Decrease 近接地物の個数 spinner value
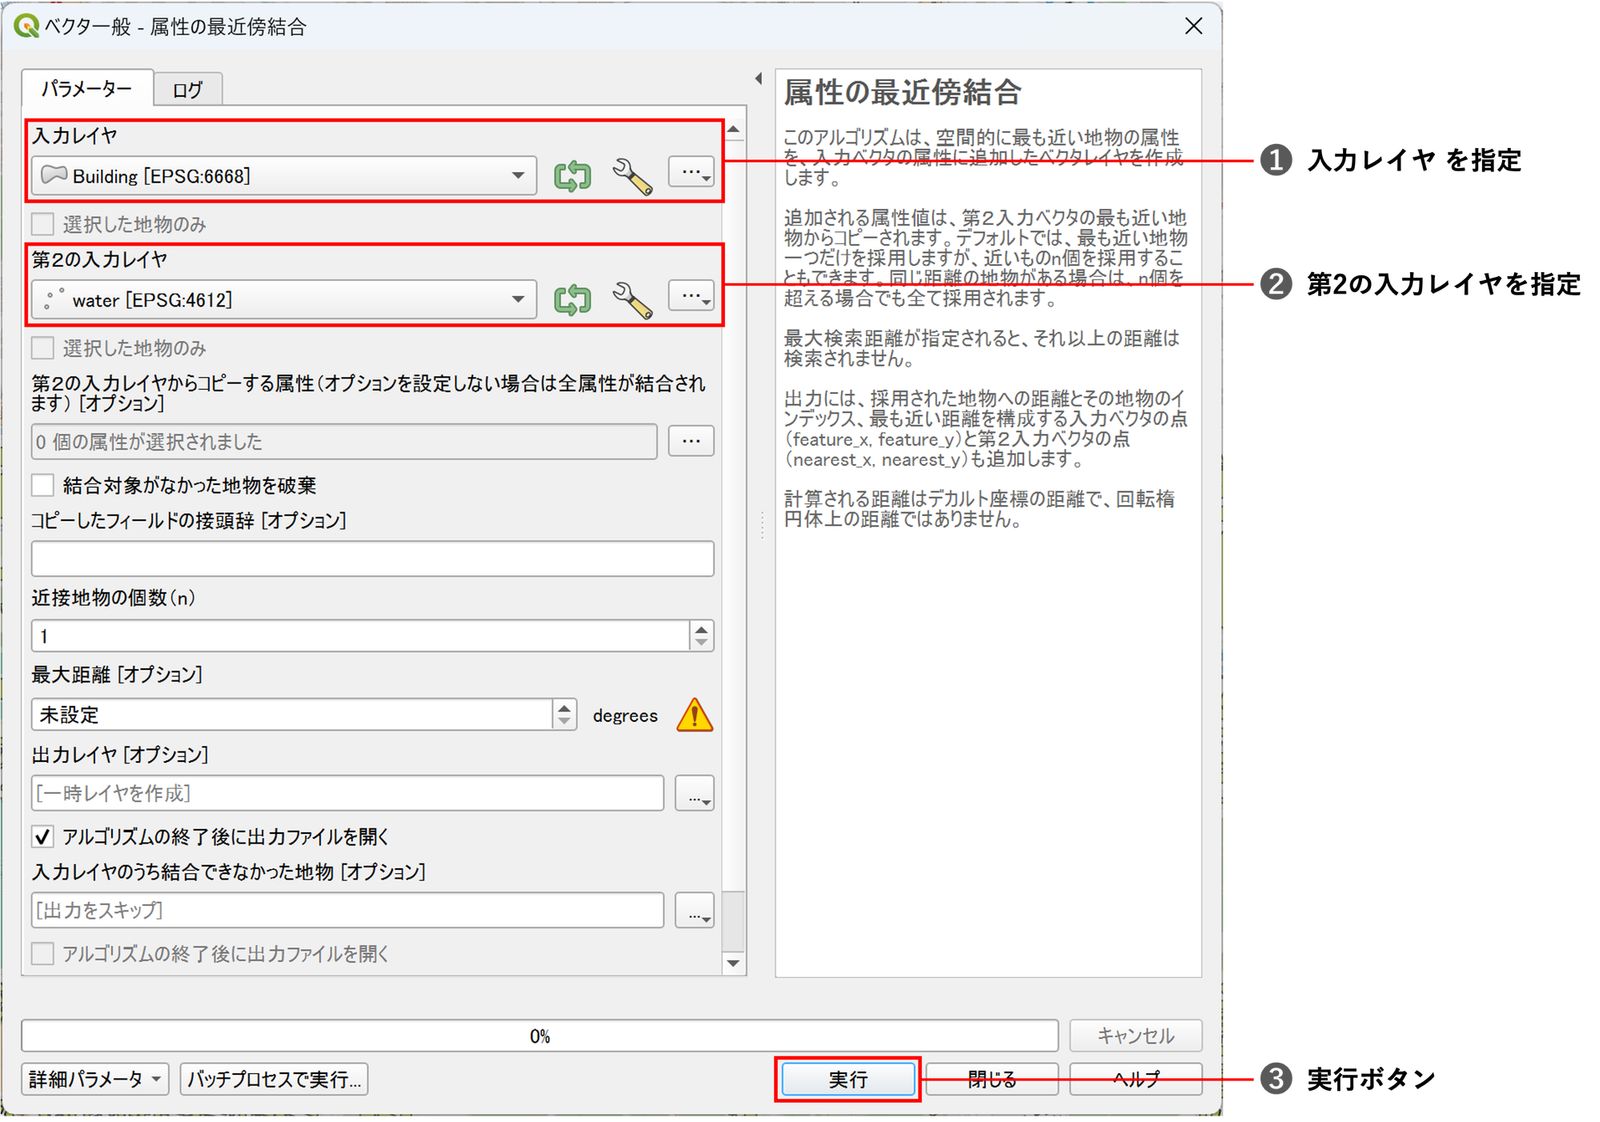 [x=702, y=643]
